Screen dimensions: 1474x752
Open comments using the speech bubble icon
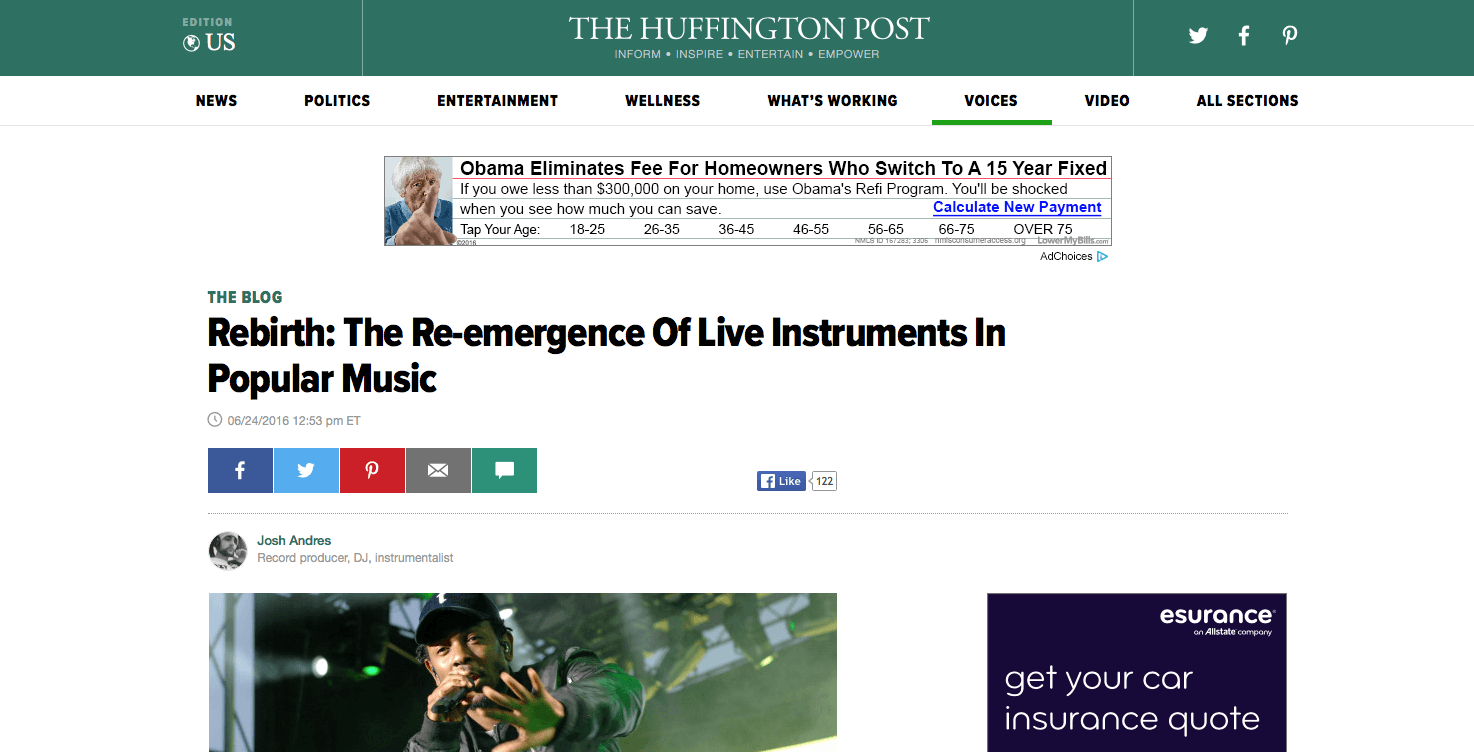[504, 470]
